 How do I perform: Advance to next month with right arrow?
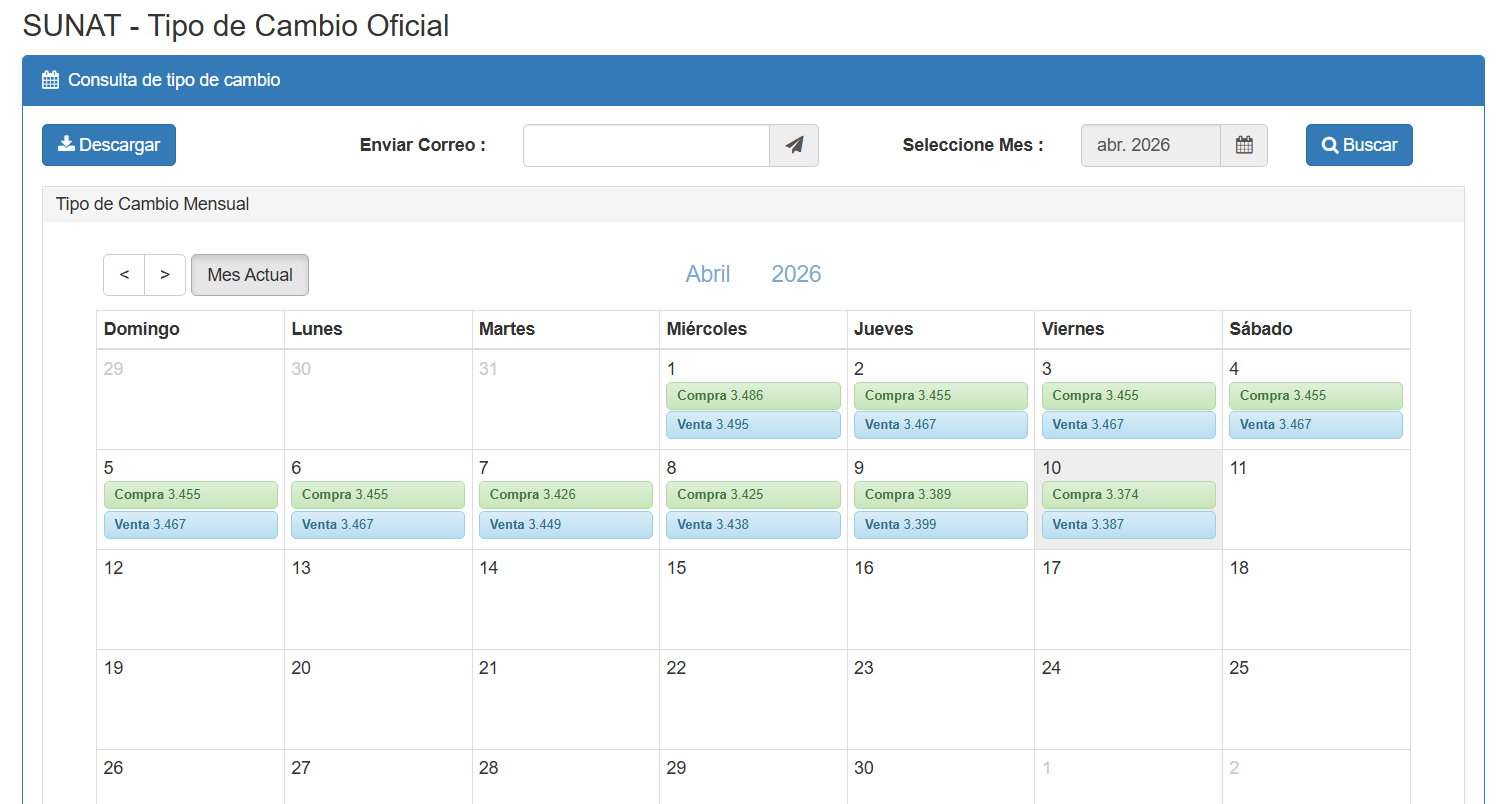point(165,275)
